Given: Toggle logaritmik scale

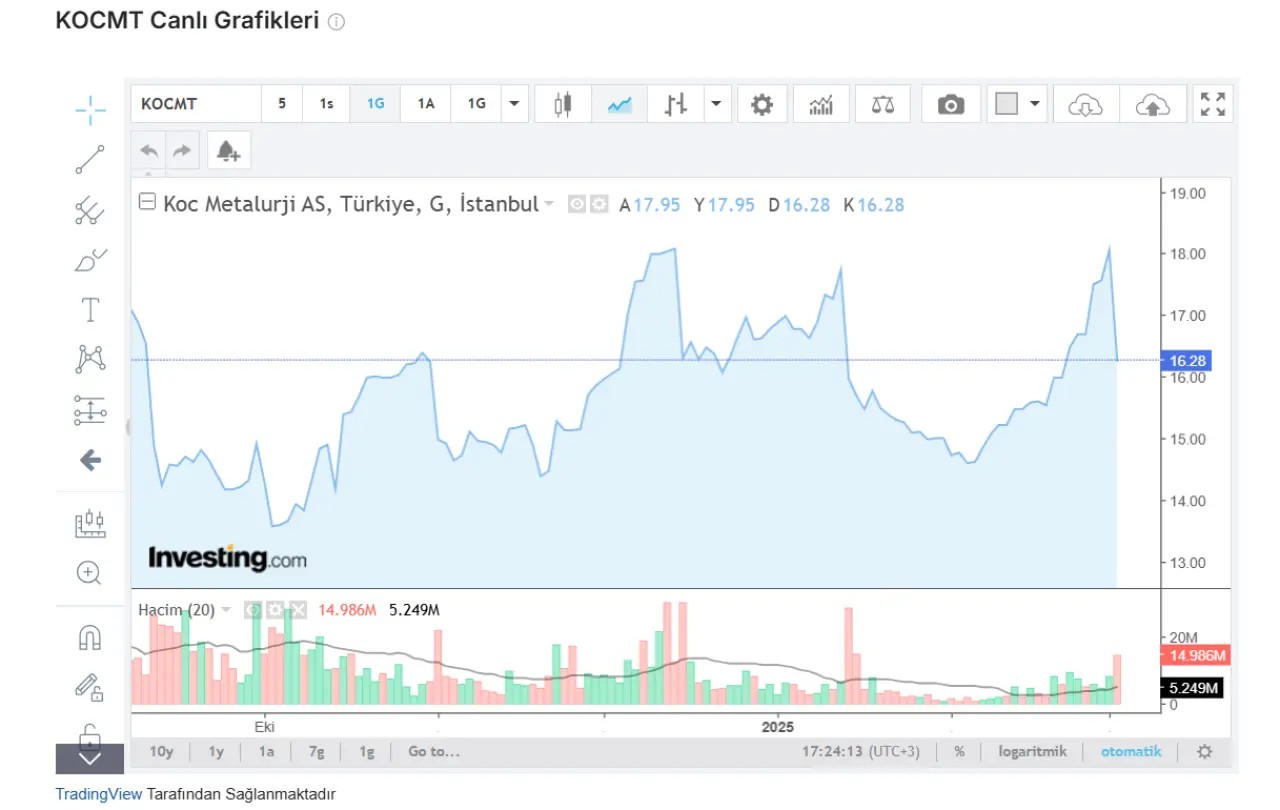Looking at the screenshot, I should (1032, 752).
